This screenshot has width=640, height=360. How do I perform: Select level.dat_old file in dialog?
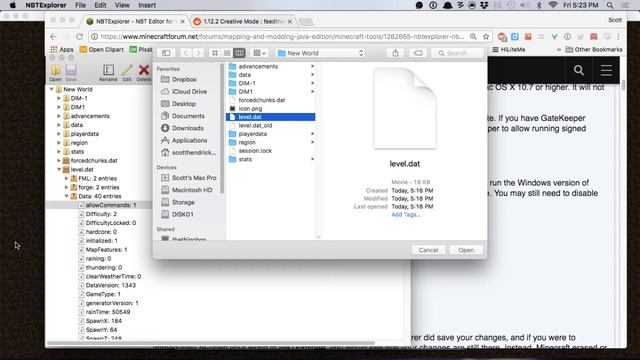tap(255, 125)
